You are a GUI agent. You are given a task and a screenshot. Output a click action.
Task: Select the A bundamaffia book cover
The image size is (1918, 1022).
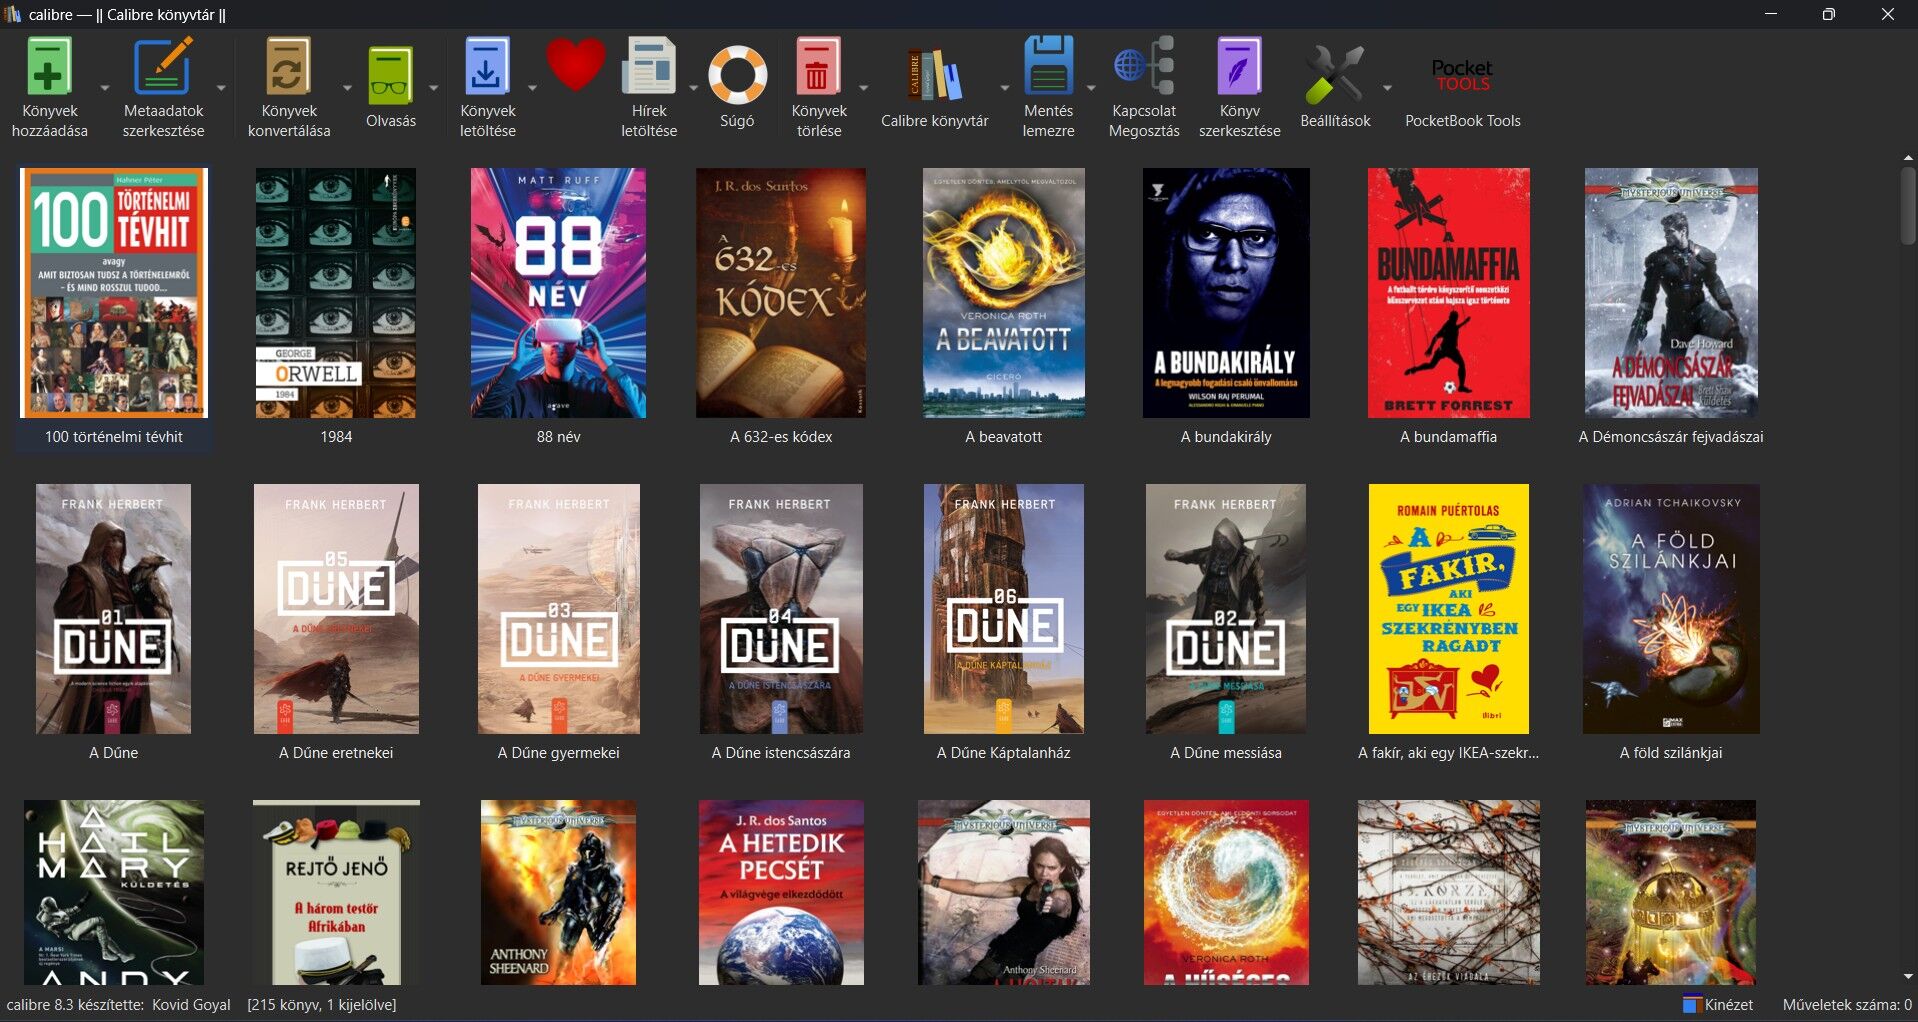tap(1448, 293)
